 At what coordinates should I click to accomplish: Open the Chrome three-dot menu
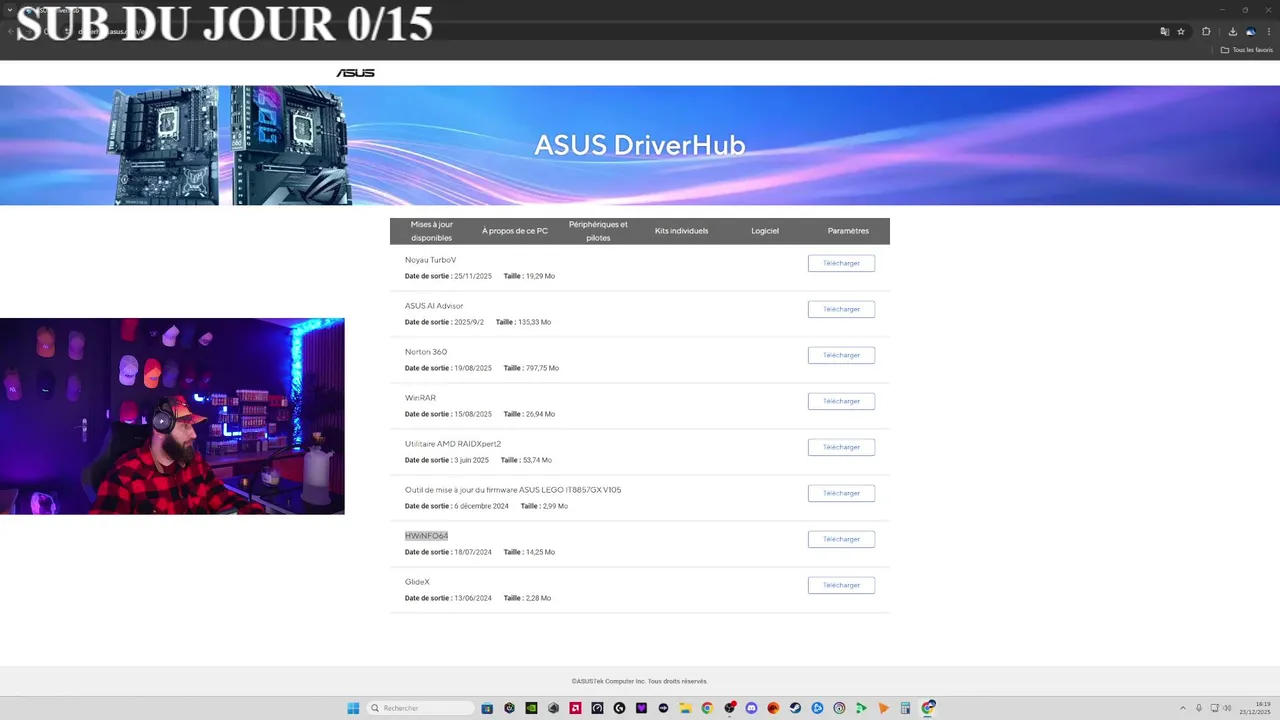[1269, 32]
